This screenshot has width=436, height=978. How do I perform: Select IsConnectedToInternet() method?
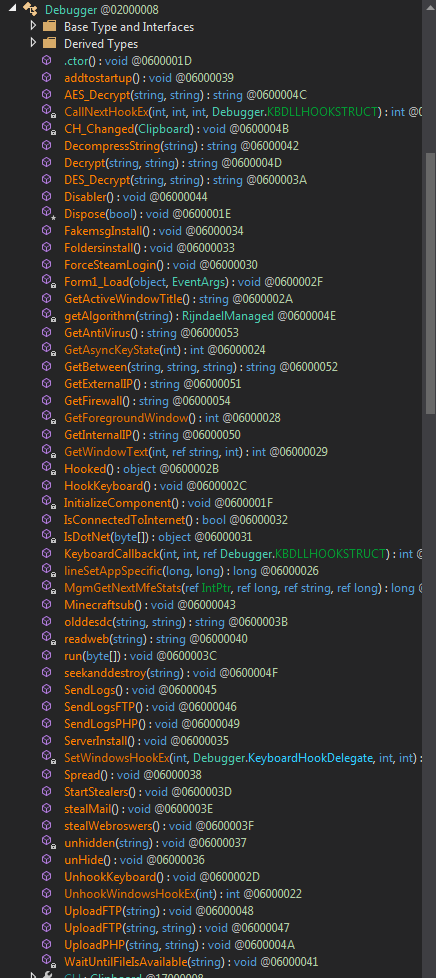click(176, 520)
